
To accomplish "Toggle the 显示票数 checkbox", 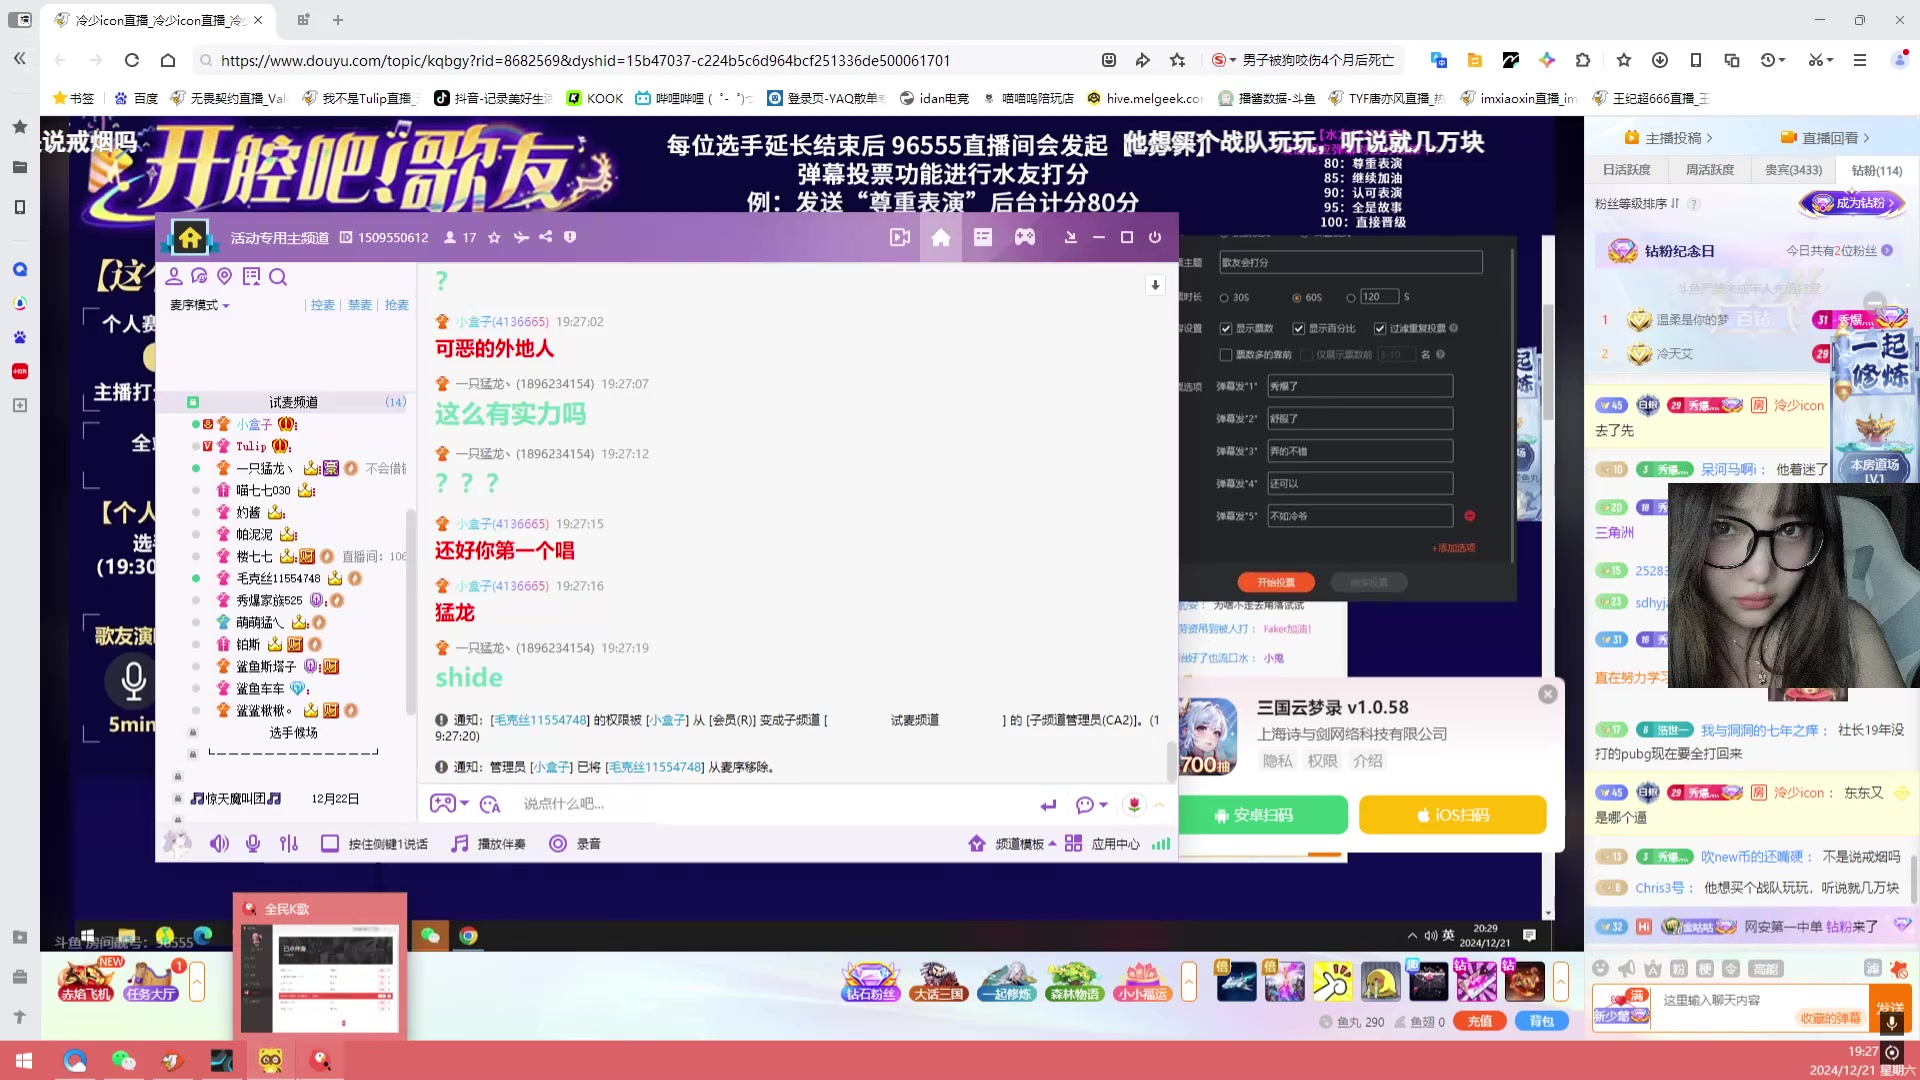I will click(1226, 328).
